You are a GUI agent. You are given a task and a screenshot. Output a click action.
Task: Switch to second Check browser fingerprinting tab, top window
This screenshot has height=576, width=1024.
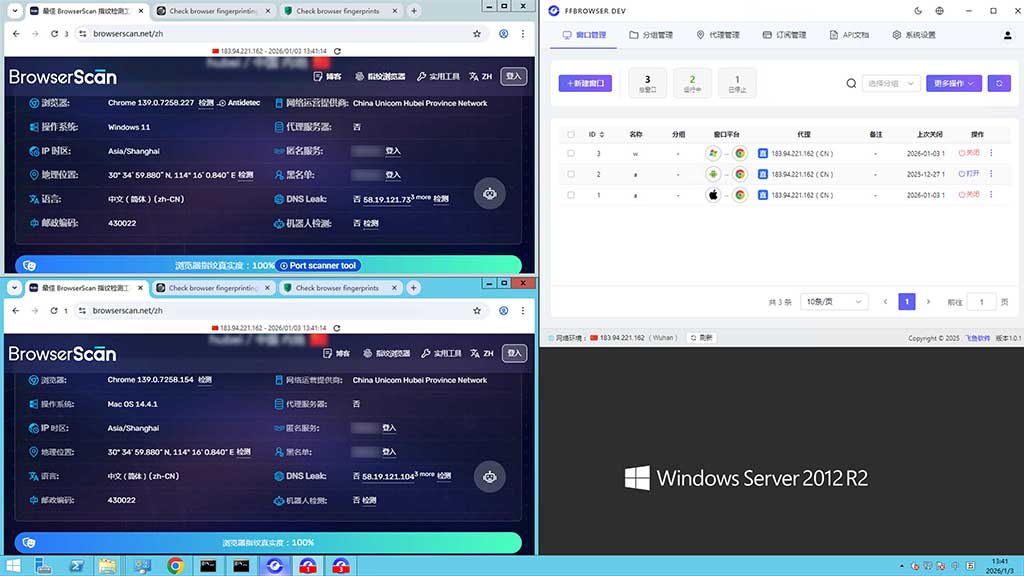tap(213, 11)
